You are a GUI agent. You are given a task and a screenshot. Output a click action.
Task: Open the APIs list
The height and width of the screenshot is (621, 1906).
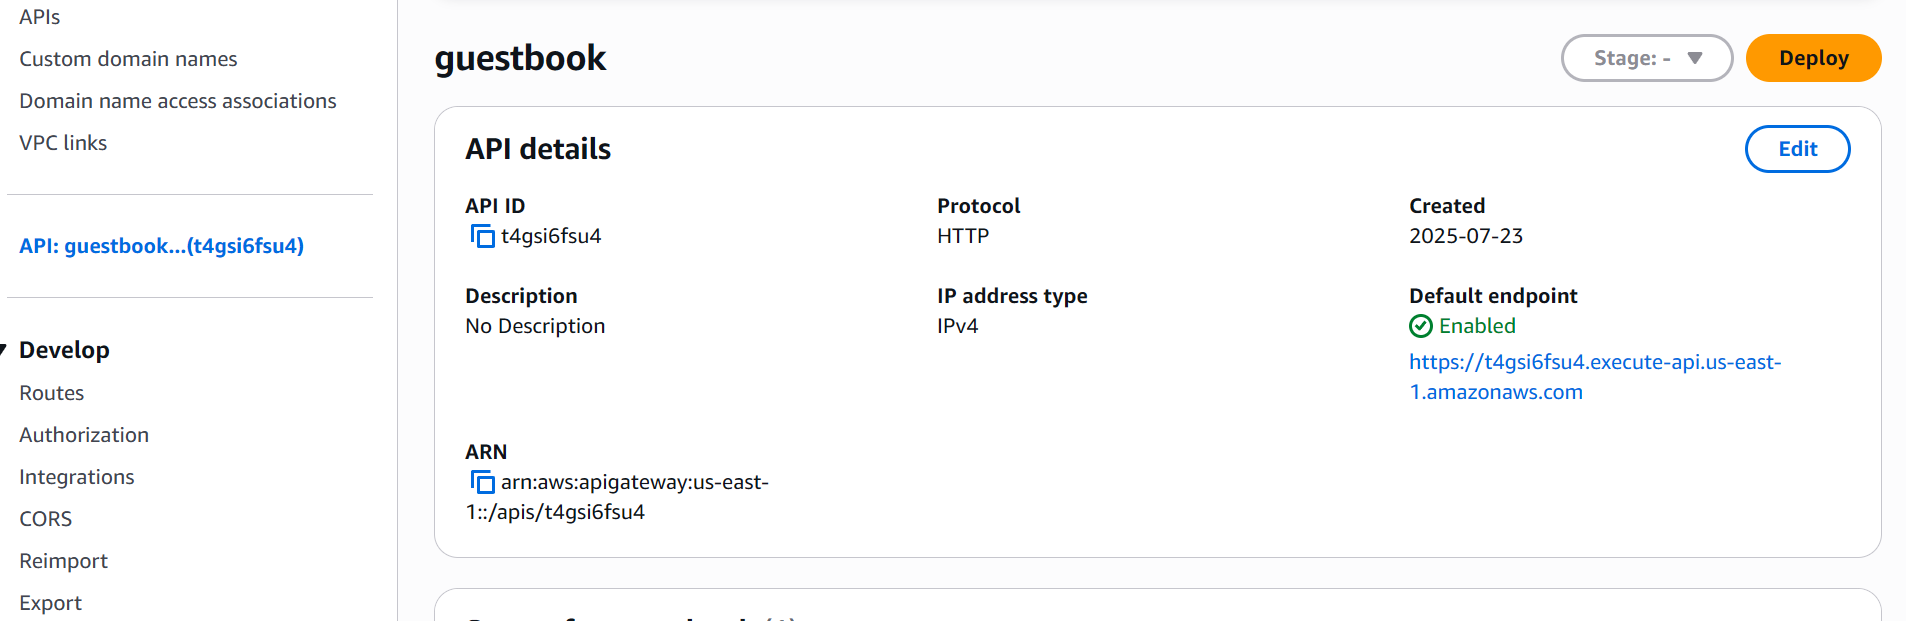[x=40, y=17]
